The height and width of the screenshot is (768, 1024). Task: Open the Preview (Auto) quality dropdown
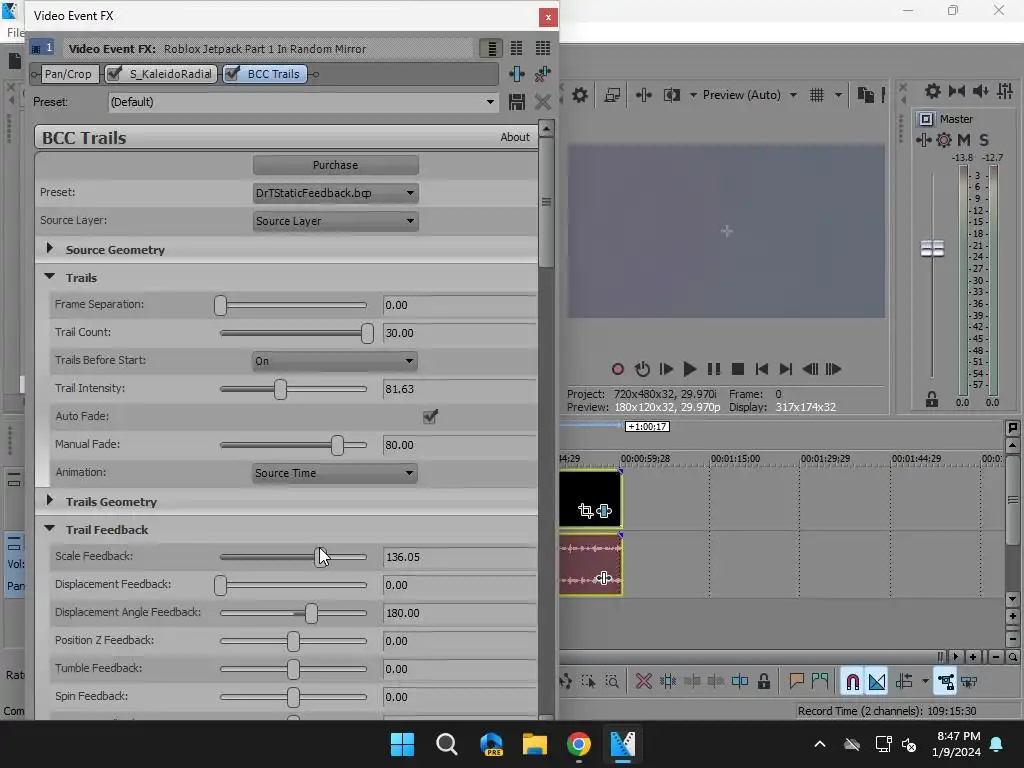pyautogui.click(x=750, y=95)
